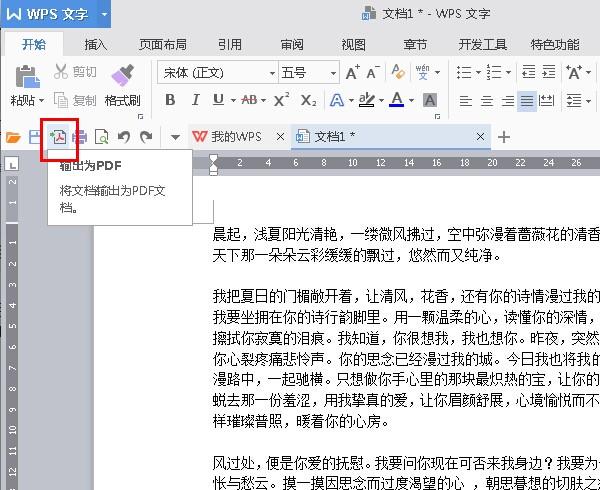Open the 页面布局 ribbon tab
Image resolution: width=600 pixels, height=490 pixels.
point(162,44)
